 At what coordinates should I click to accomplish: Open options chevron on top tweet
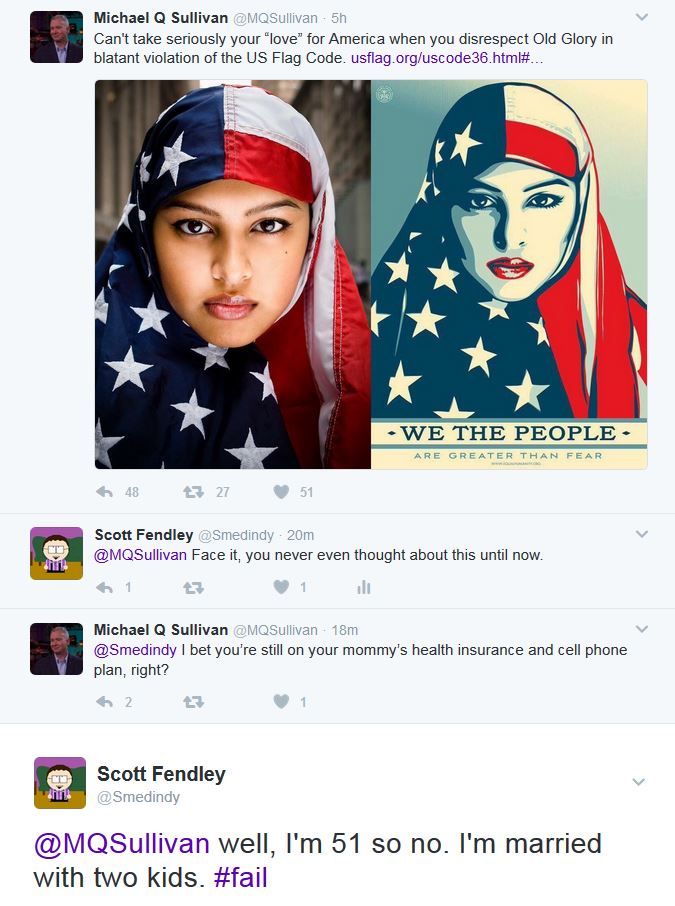point(641,17)
